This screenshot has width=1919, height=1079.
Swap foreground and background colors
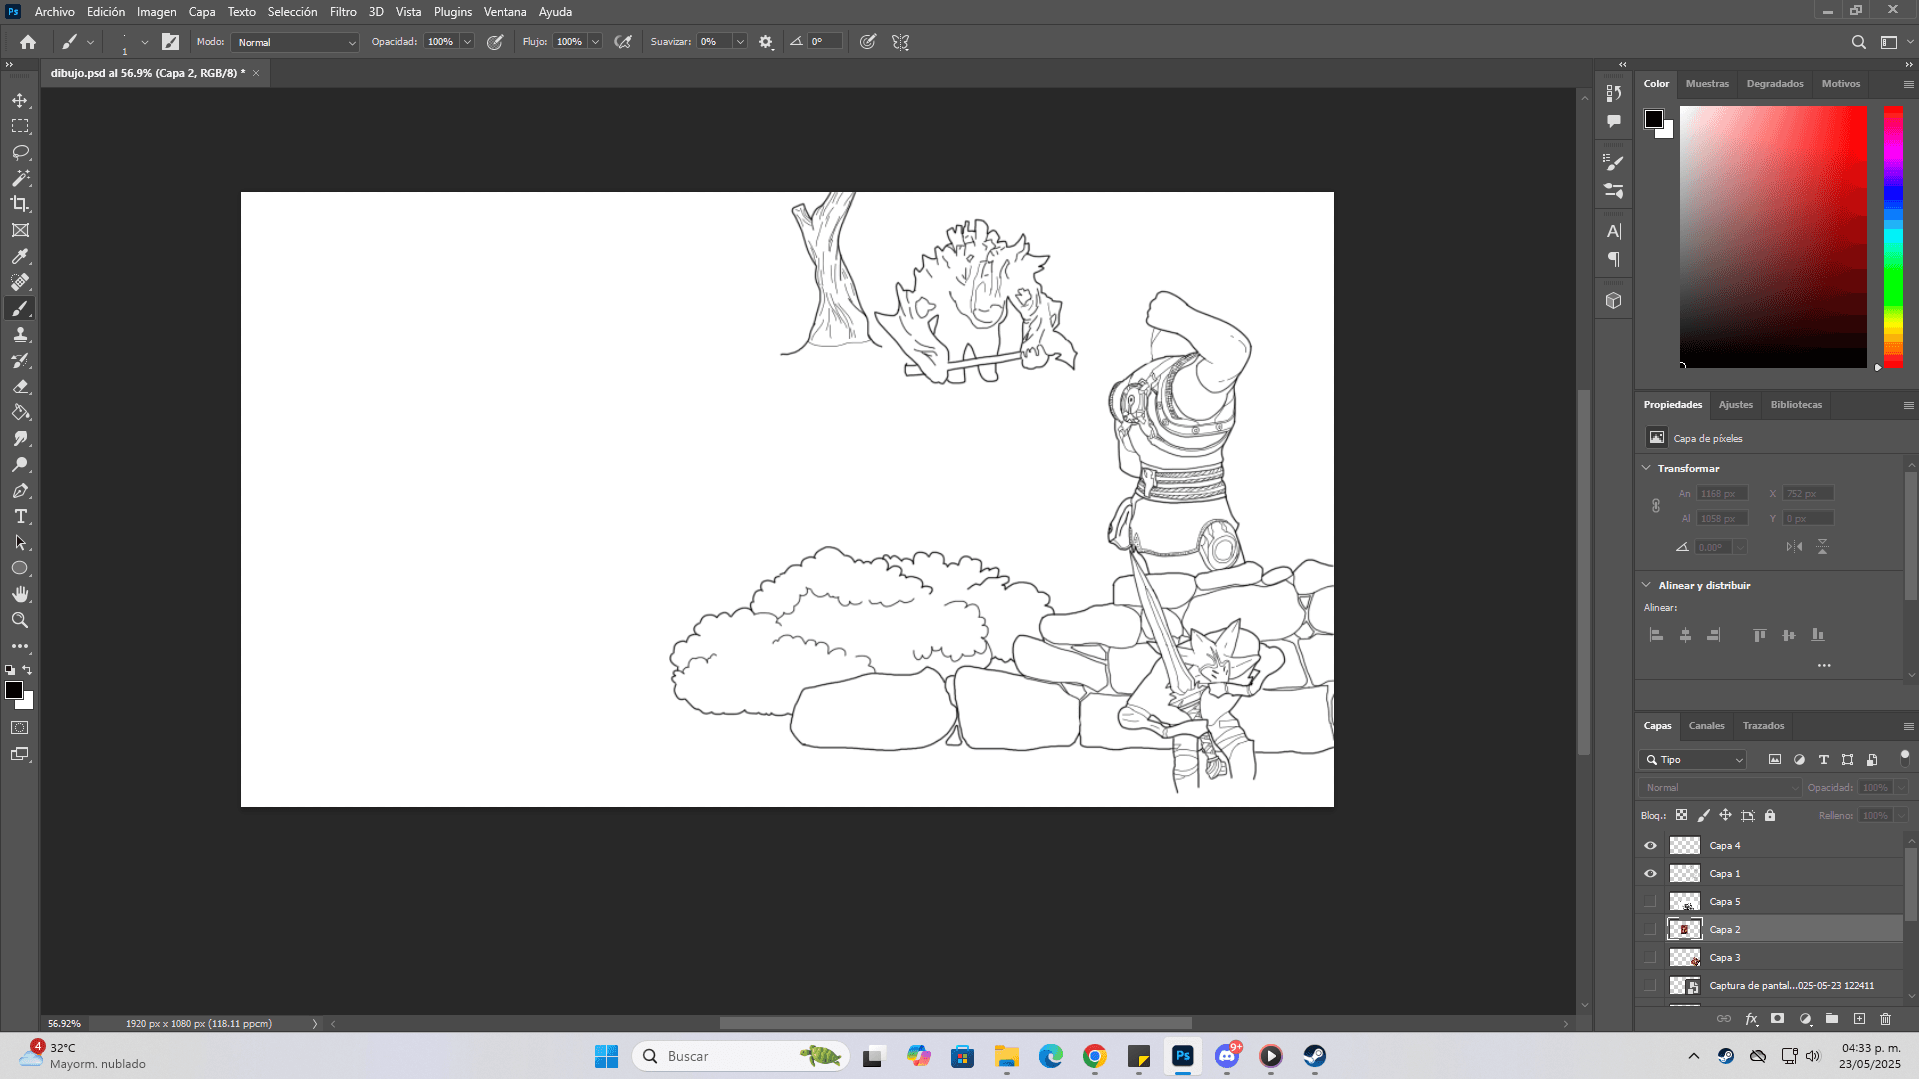(x=28, y=670)
